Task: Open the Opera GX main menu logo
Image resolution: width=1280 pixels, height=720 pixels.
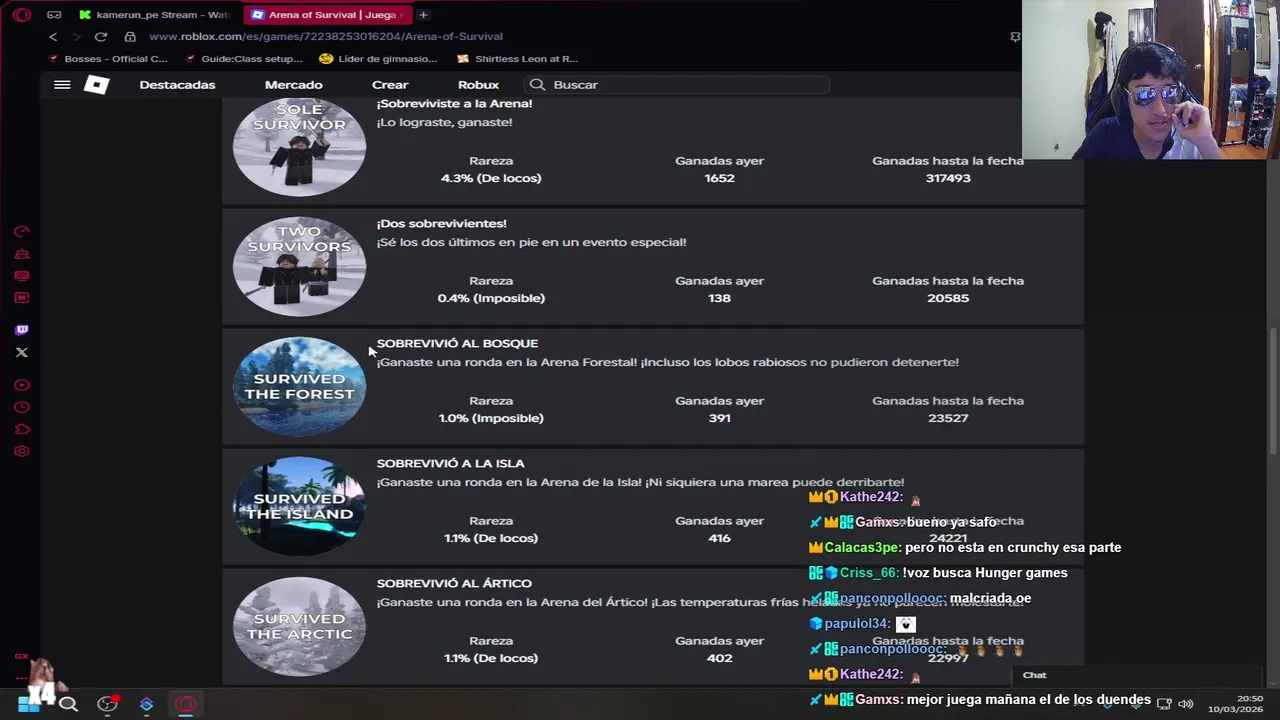Action: (22, 15)
